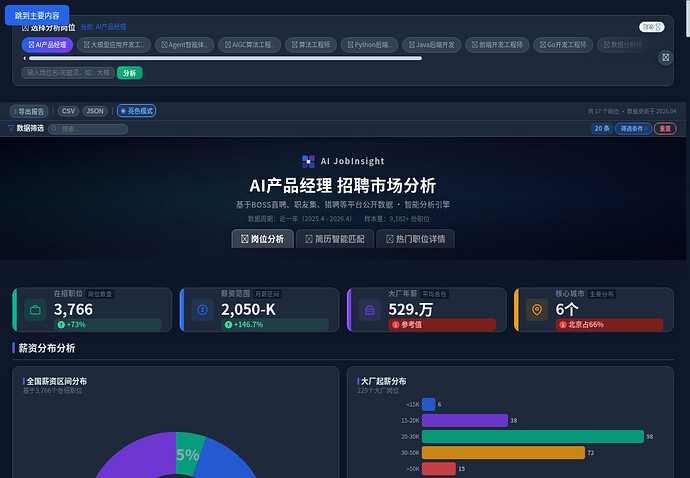The width and height of the screenshot is (690, 478).
Task: Select the Python后端 job chip
Action: [369, 45]
